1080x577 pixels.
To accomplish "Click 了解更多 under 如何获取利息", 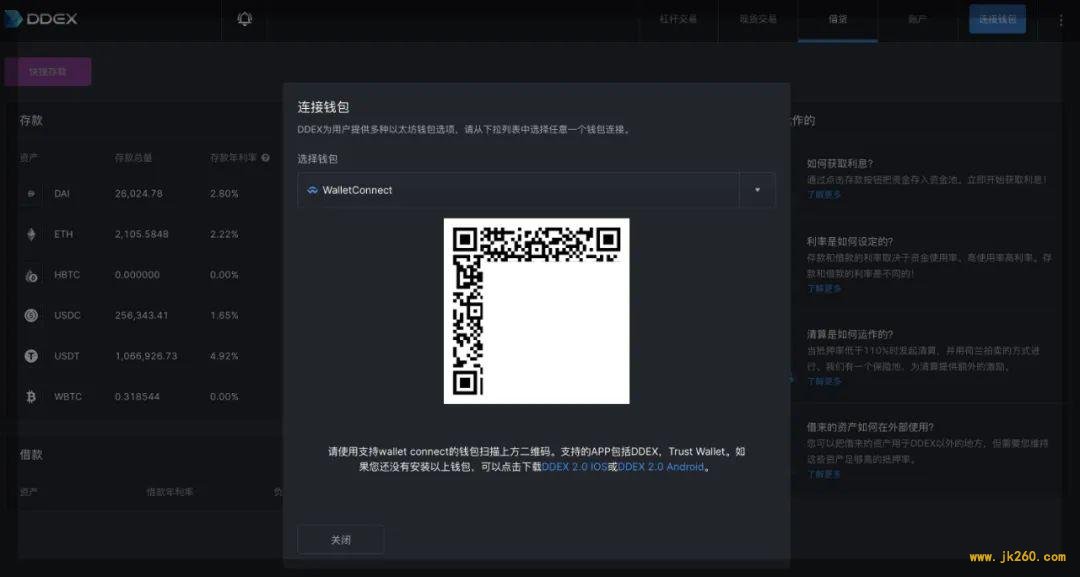I will tap(824, 195).
